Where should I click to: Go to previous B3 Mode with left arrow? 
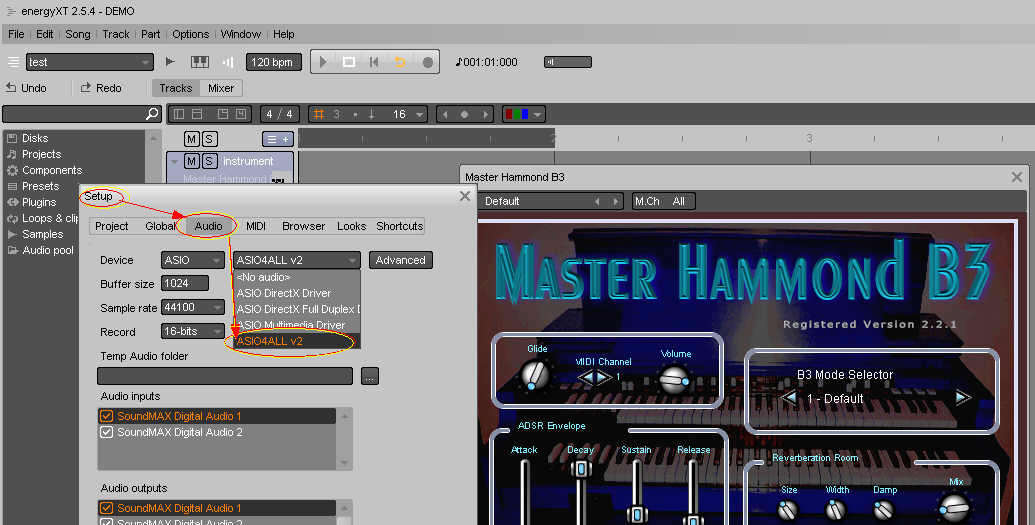[788, 398]
